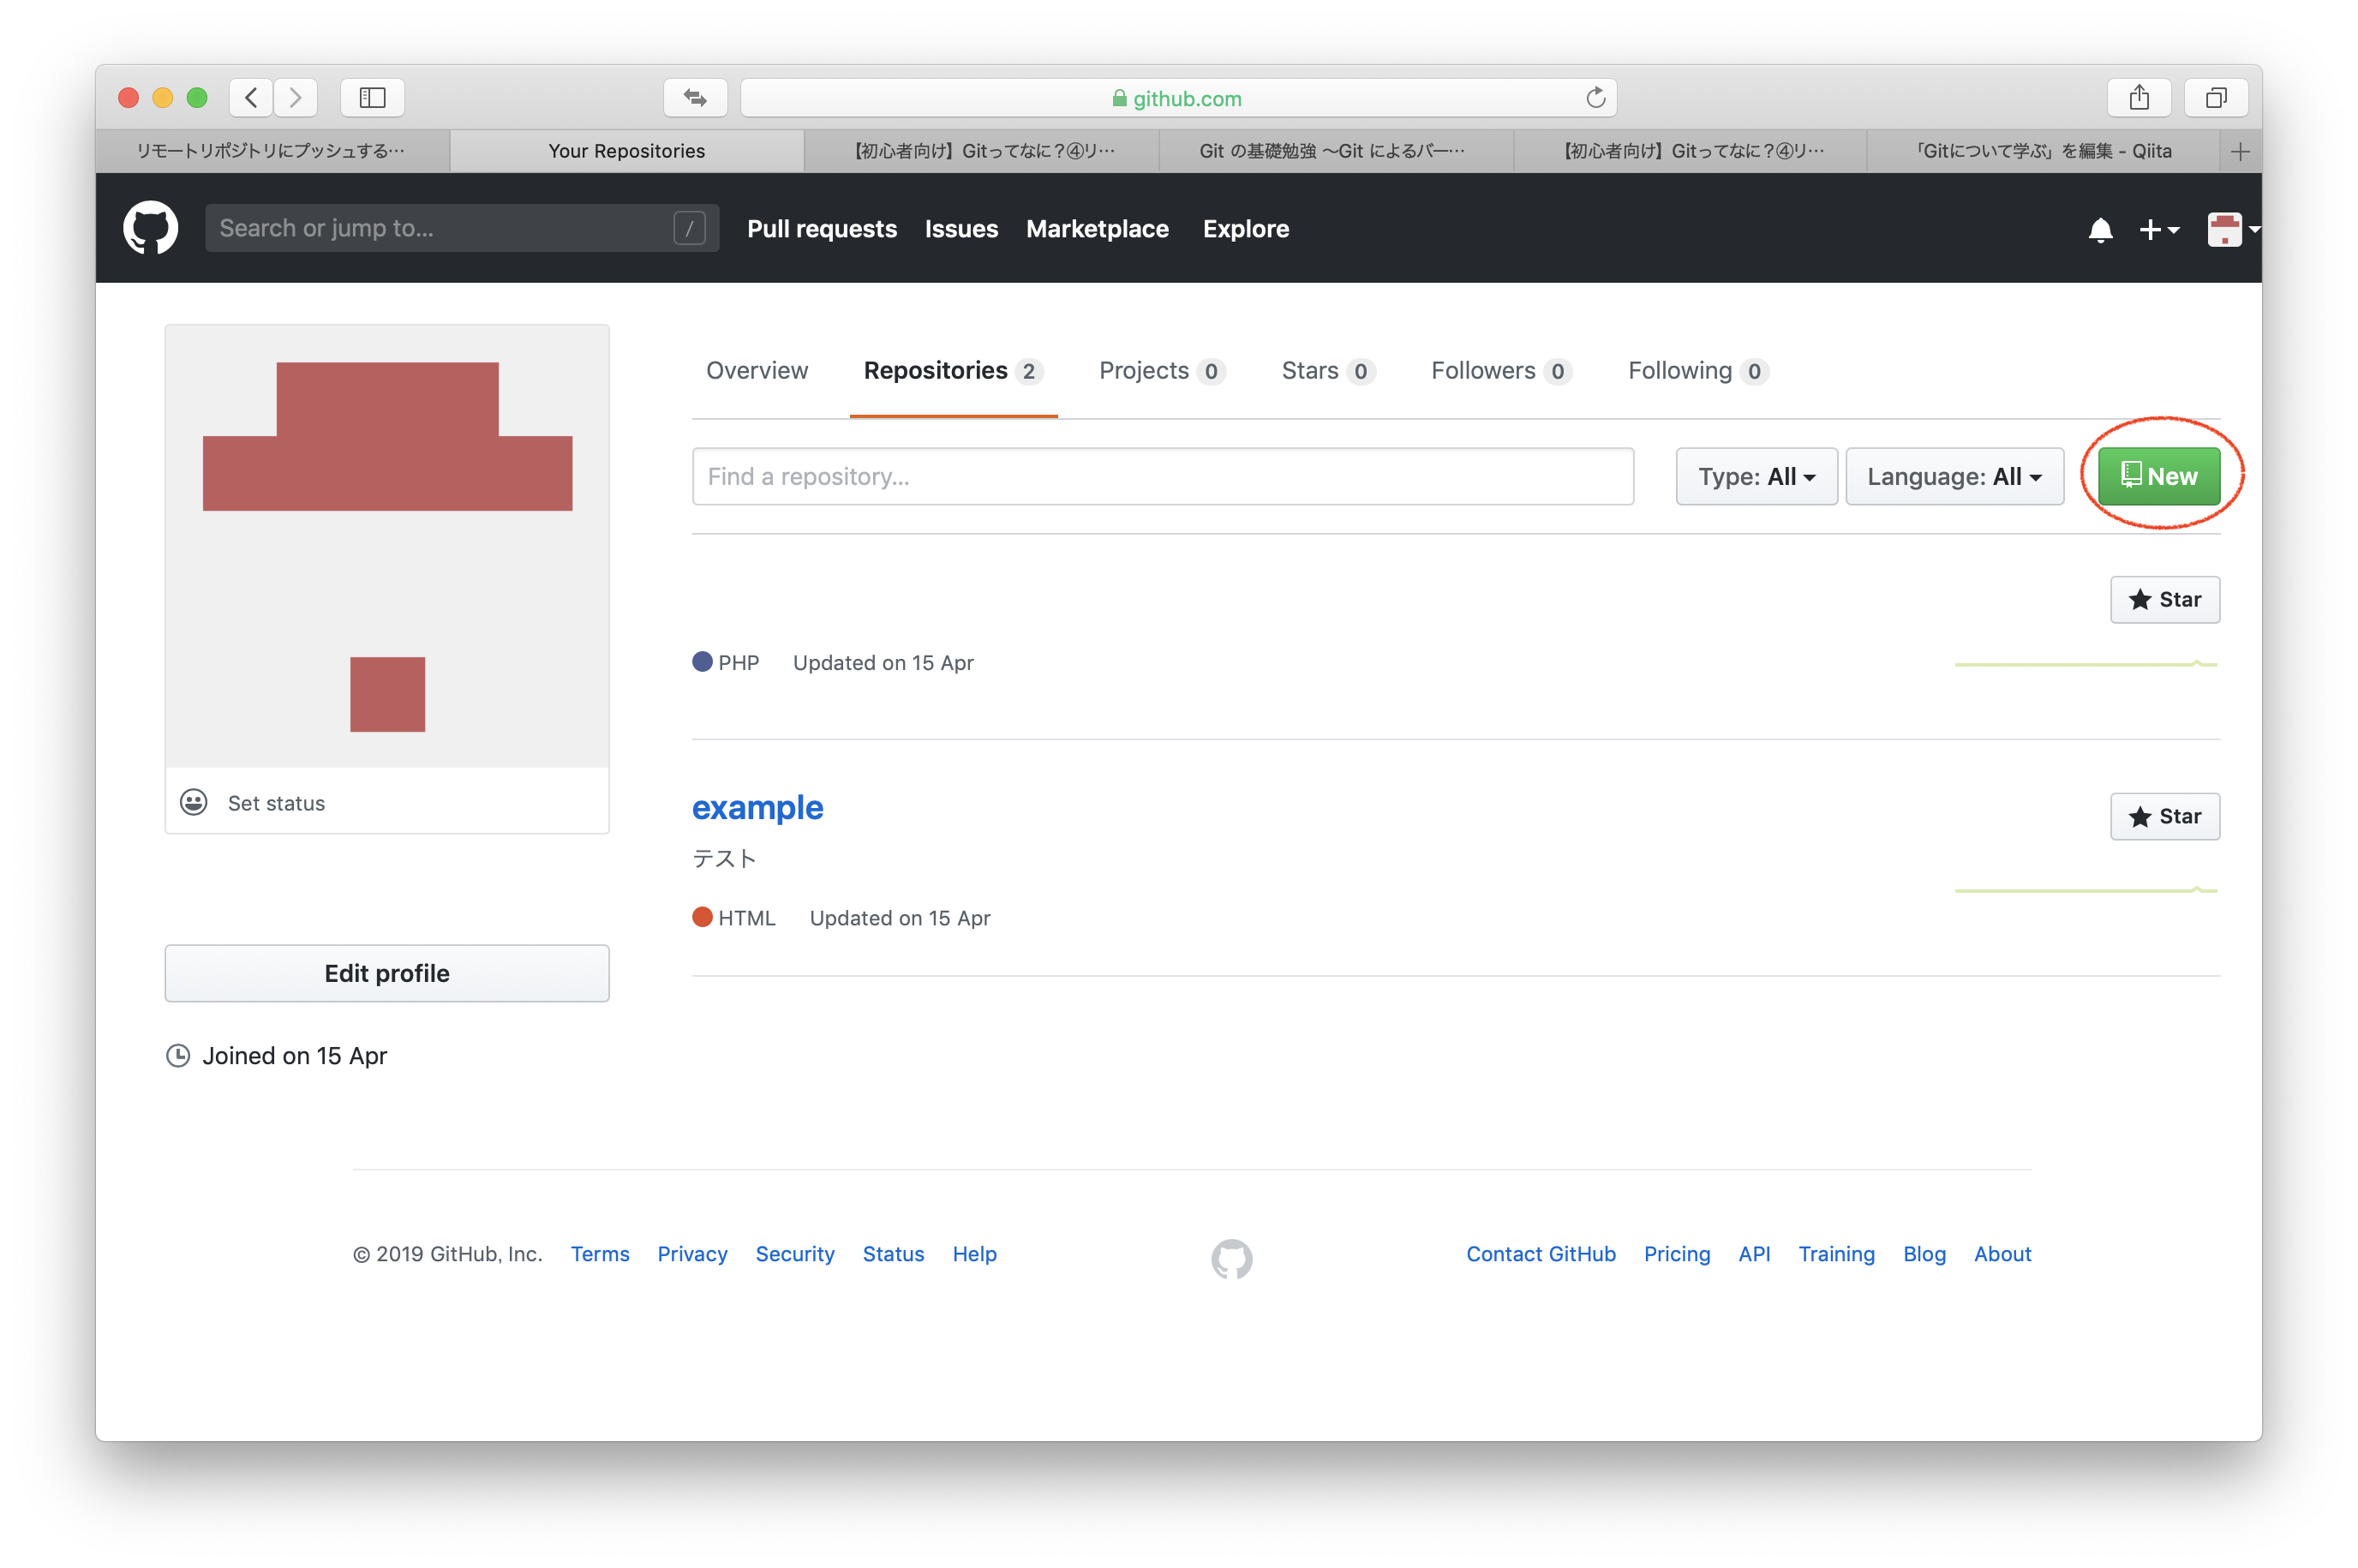Reload the page in the address bar

pos(1595,98)
